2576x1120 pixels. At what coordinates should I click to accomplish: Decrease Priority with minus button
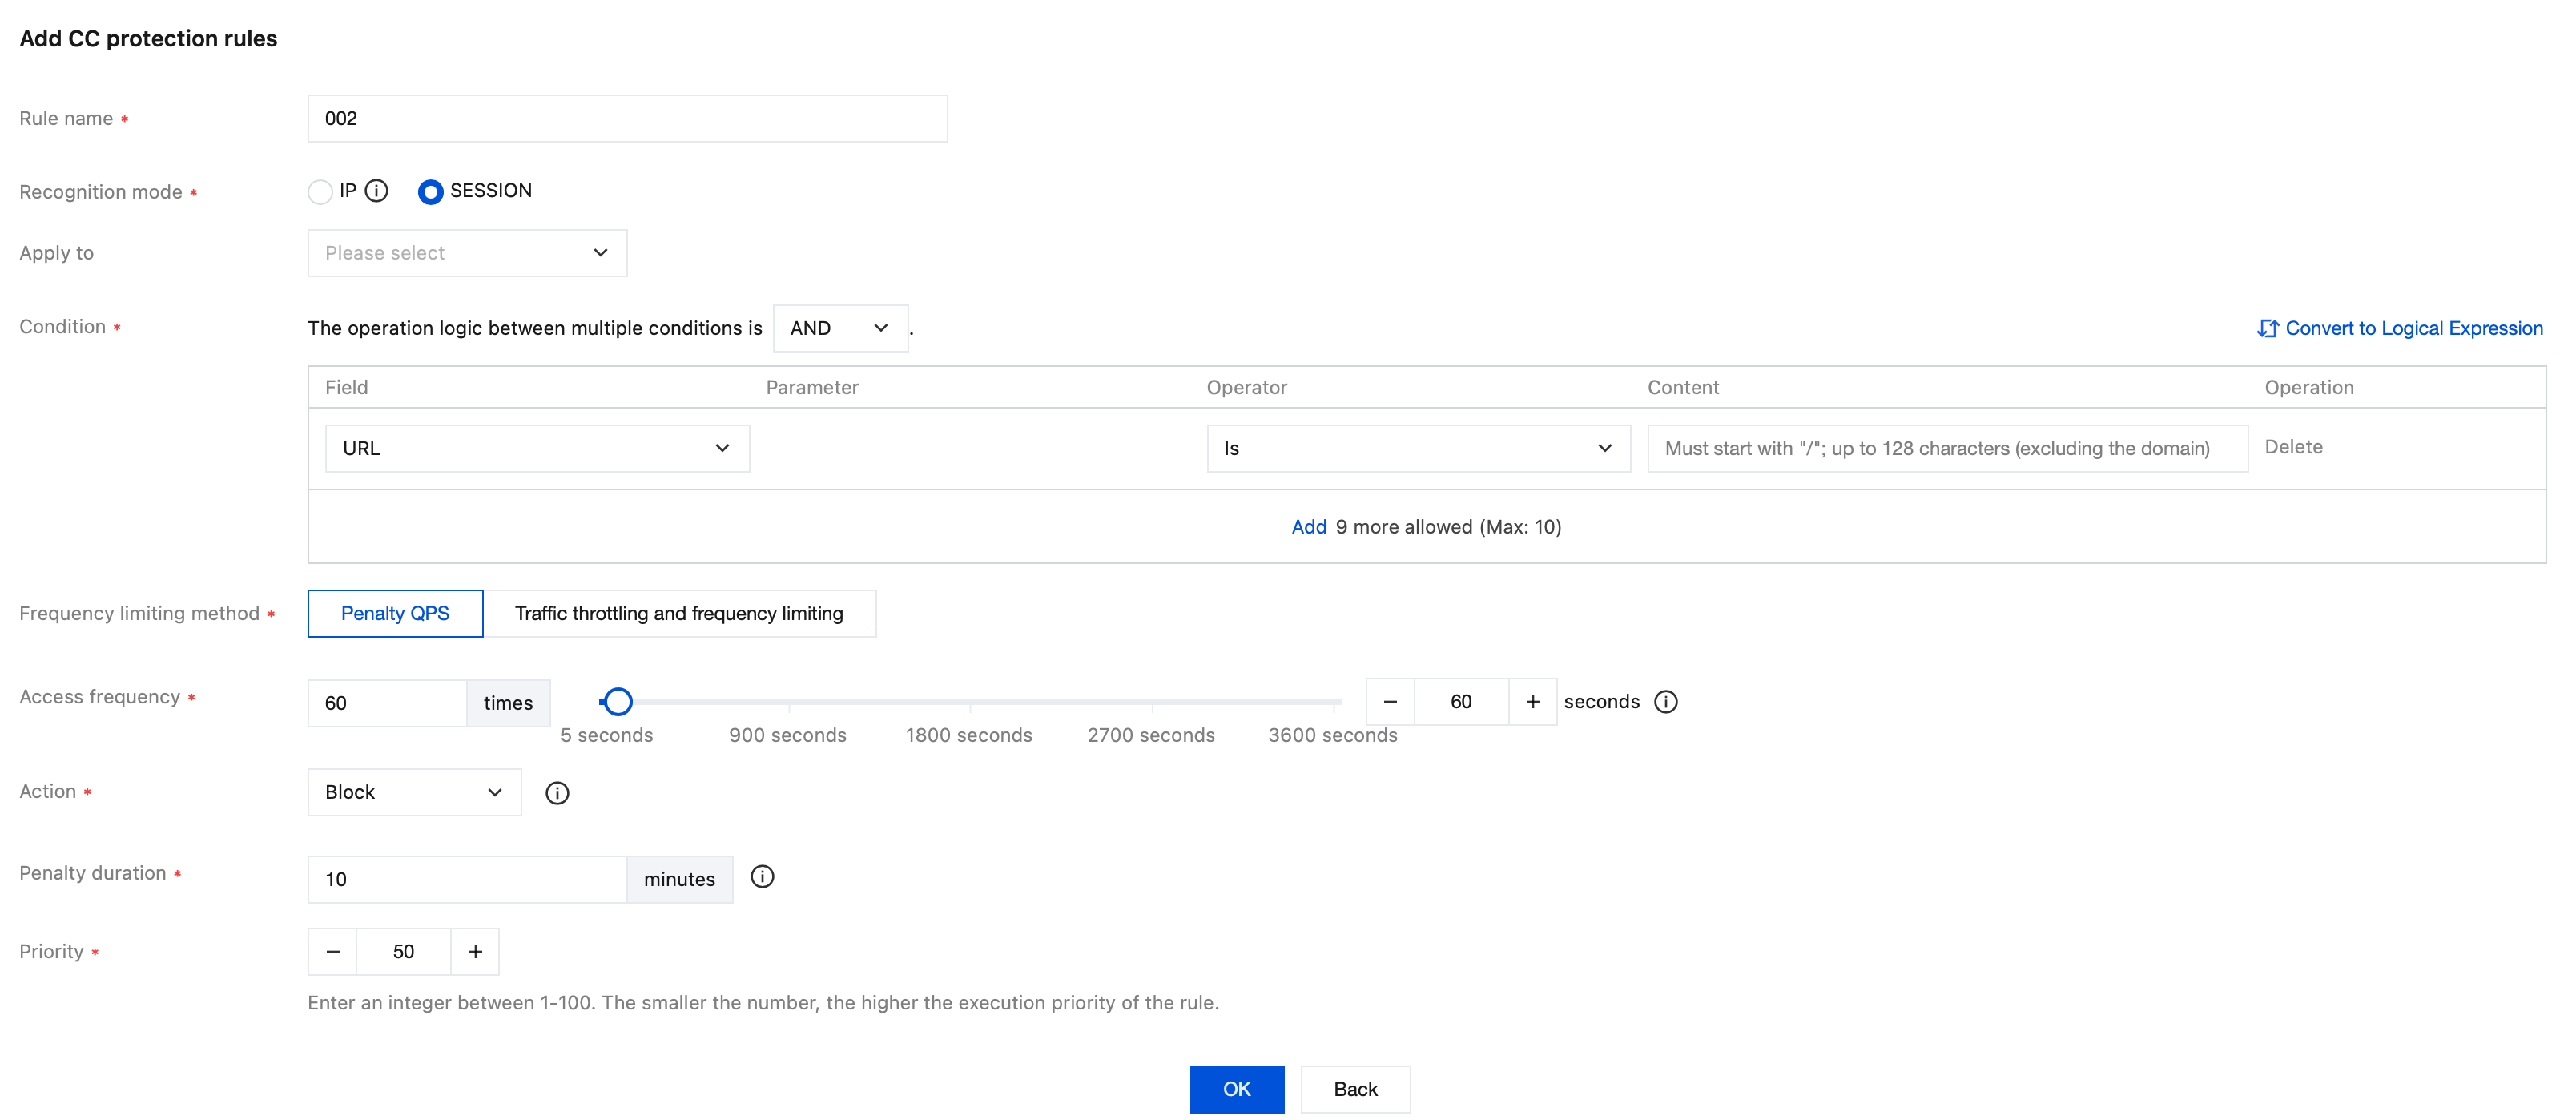pyautogui.click(x=333, y=952)
